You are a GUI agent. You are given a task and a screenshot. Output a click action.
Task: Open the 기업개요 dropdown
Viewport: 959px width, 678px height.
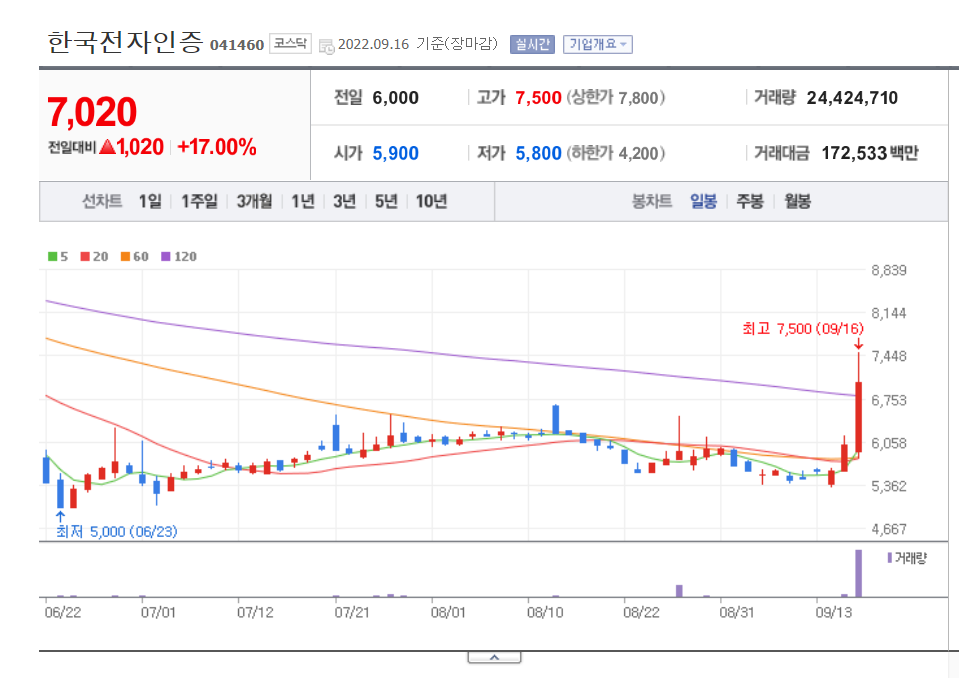(598, 45)
